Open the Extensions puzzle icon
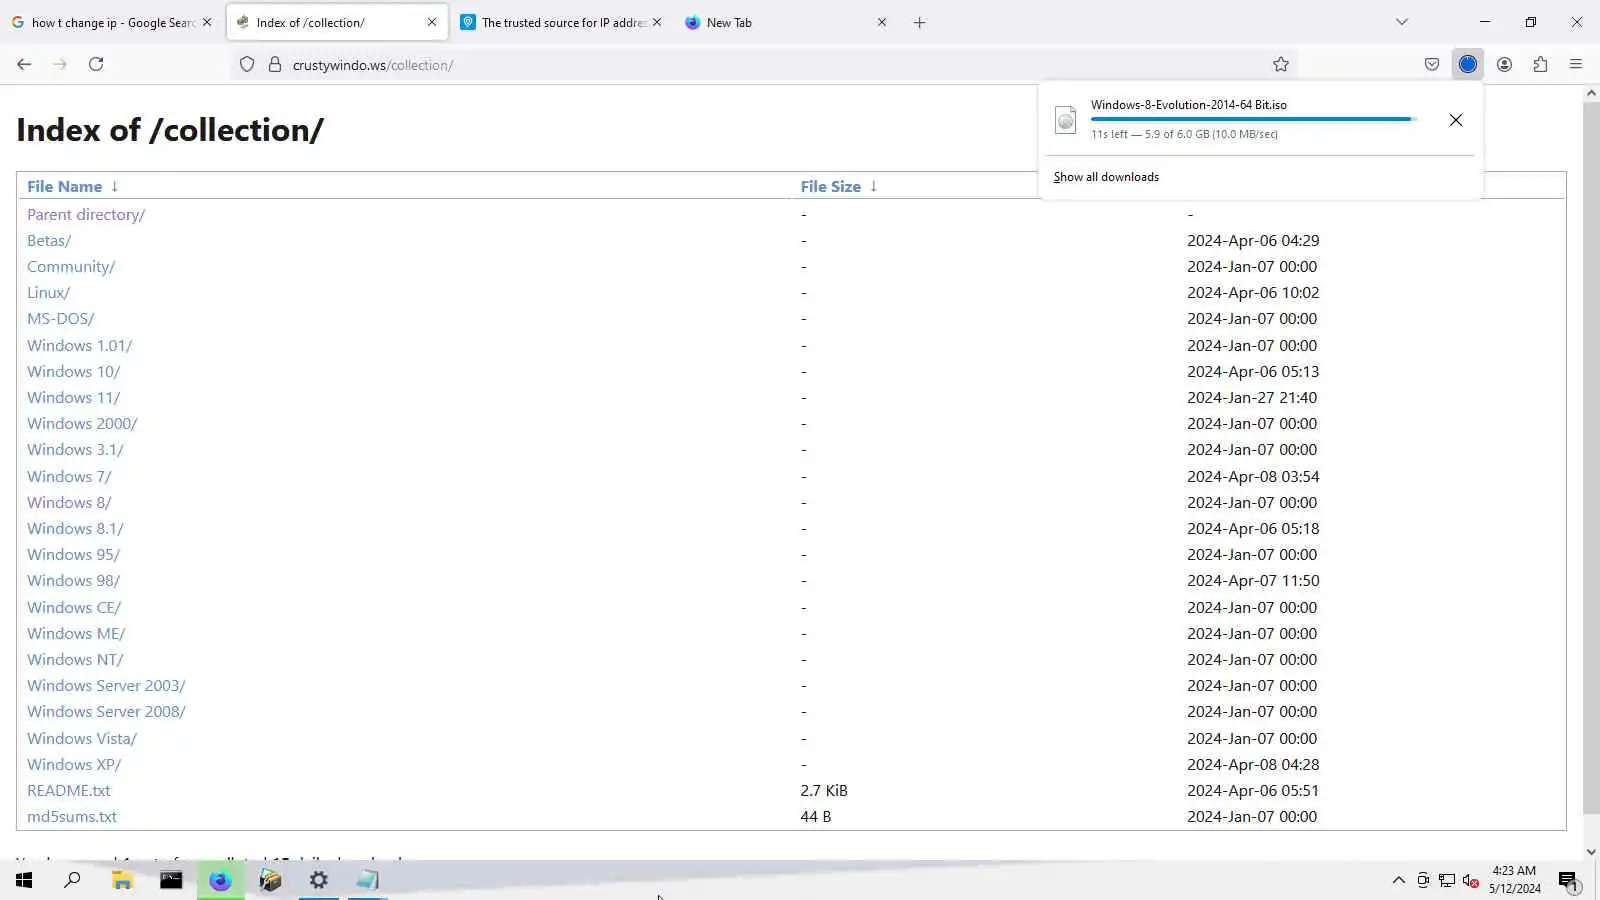Image resolution: width=1600 pixels, height=900 pixels. point(1540,64)
